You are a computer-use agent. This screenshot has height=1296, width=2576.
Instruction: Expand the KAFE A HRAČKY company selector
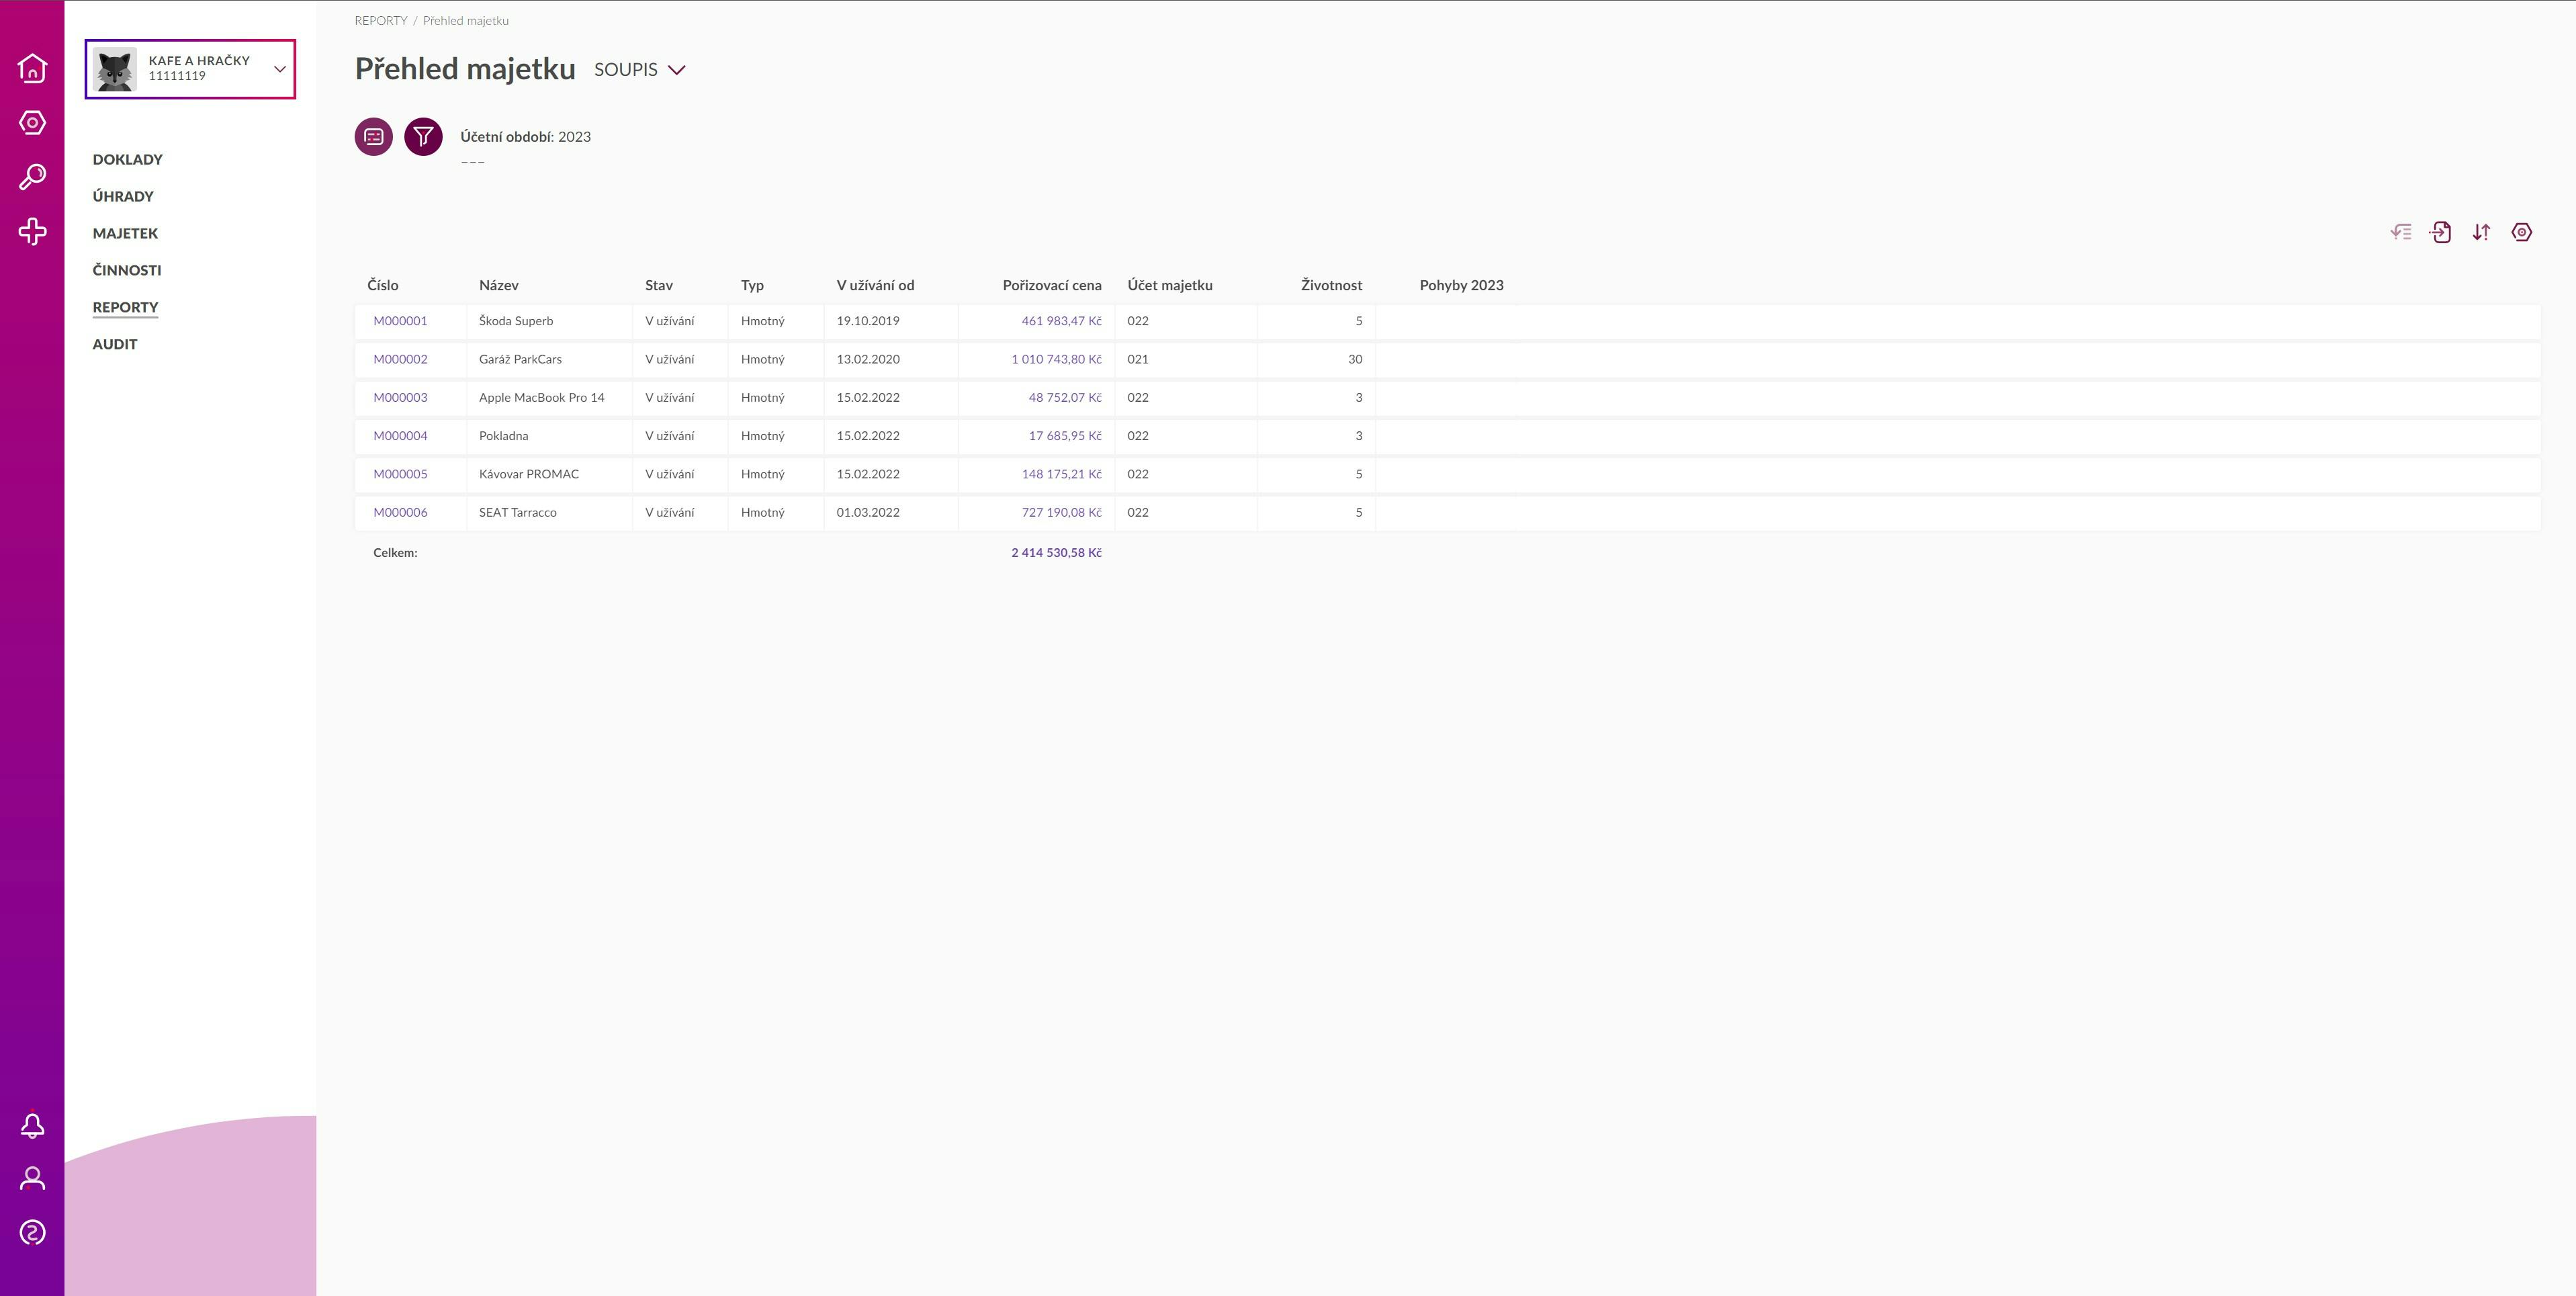190,69
